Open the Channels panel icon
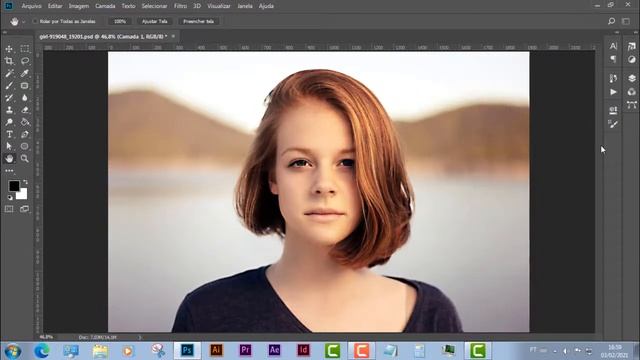640x360 pixels. pos(632,92)
